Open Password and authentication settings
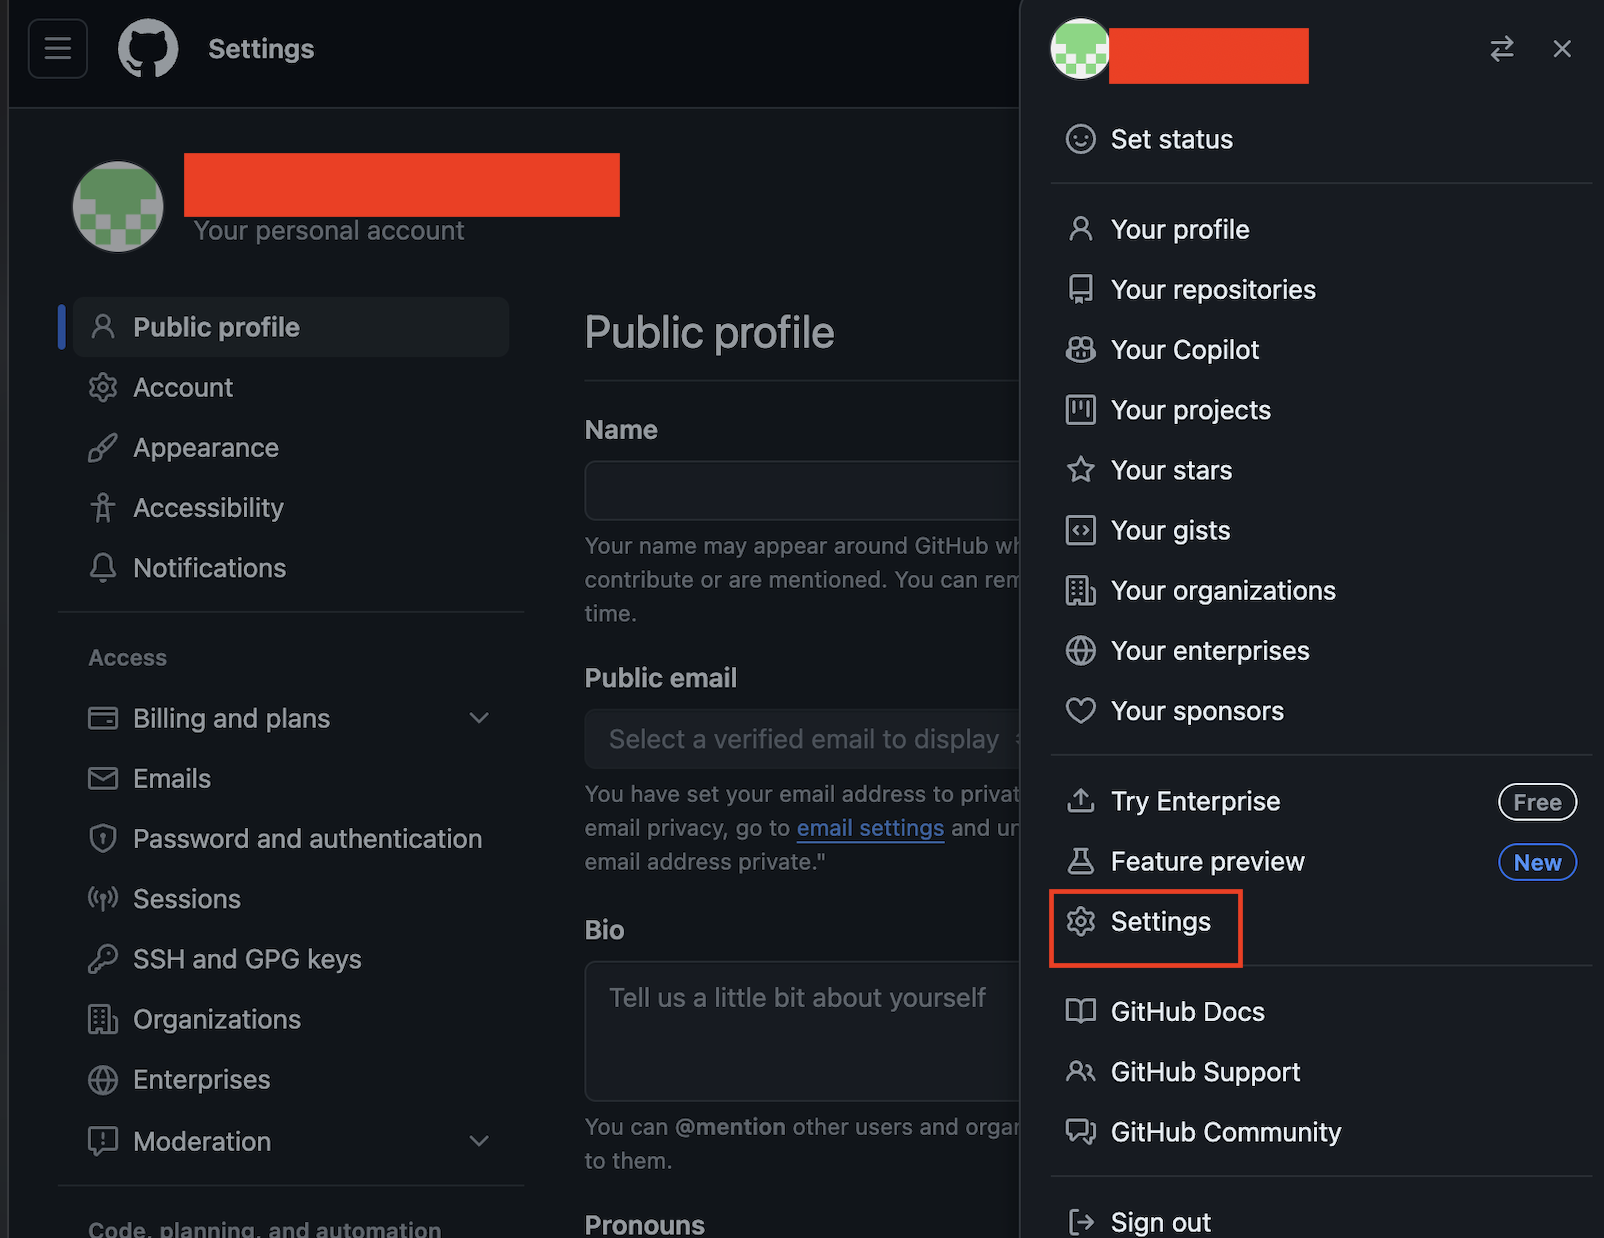The height and width of the screenshot is (1238, 1604). tap(291, 838)
